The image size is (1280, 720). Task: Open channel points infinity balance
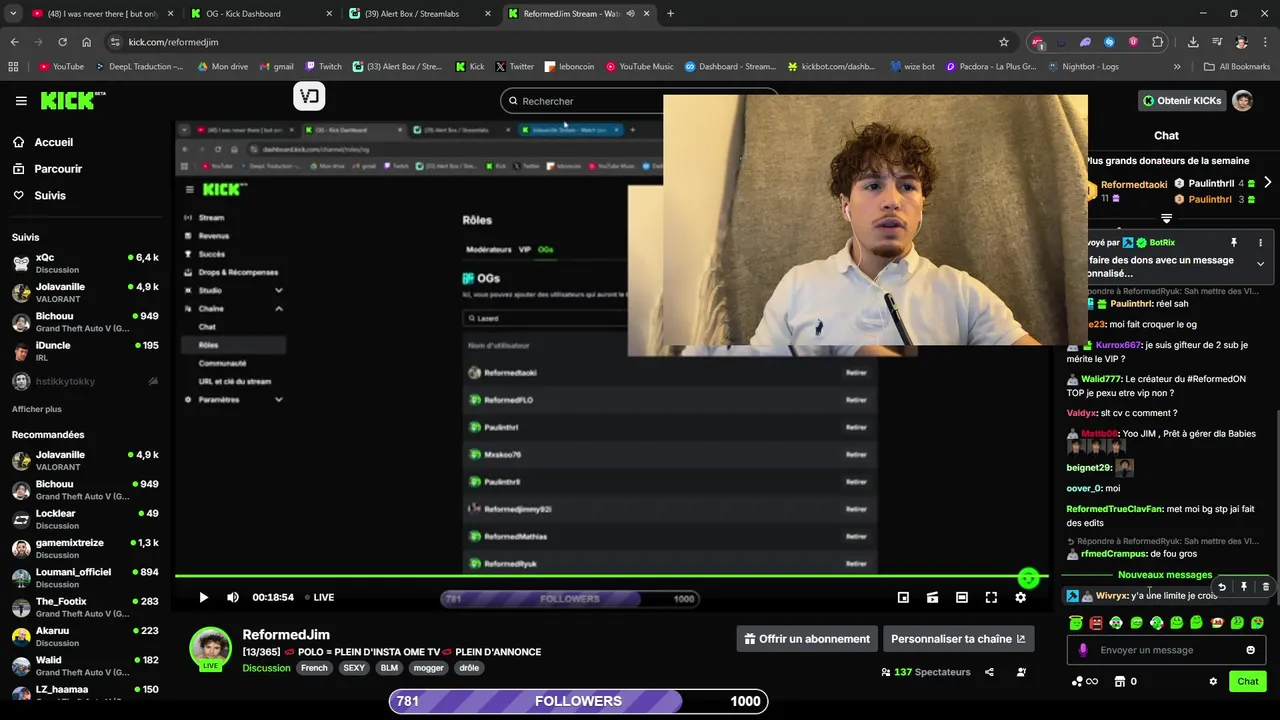1084,682
